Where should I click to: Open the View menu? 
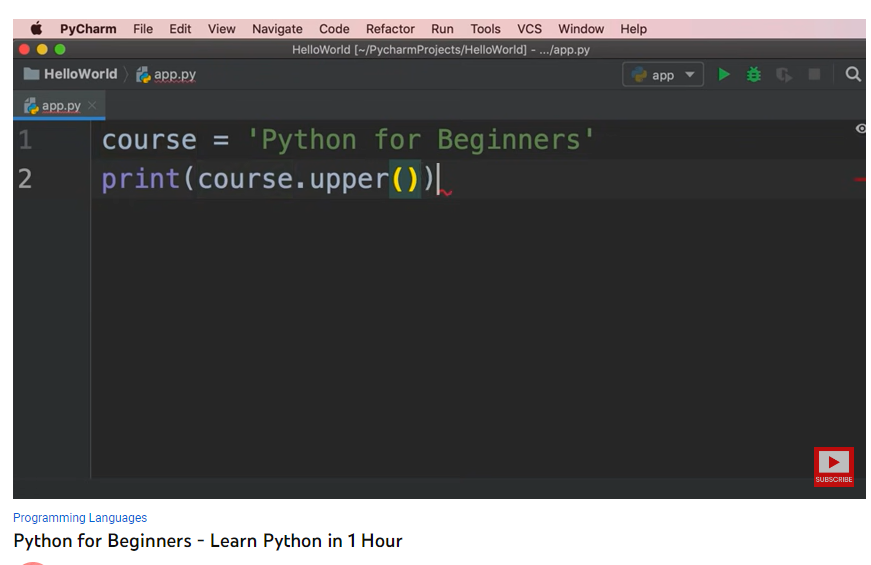222,29
